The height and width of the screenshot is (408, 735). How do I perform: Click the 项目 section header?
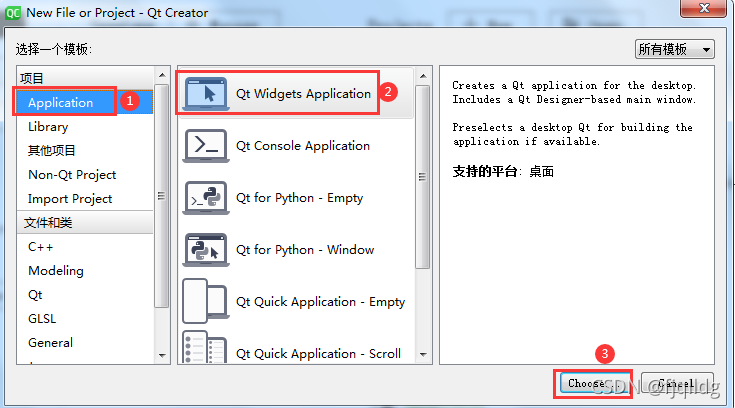(x=84, y=78)
